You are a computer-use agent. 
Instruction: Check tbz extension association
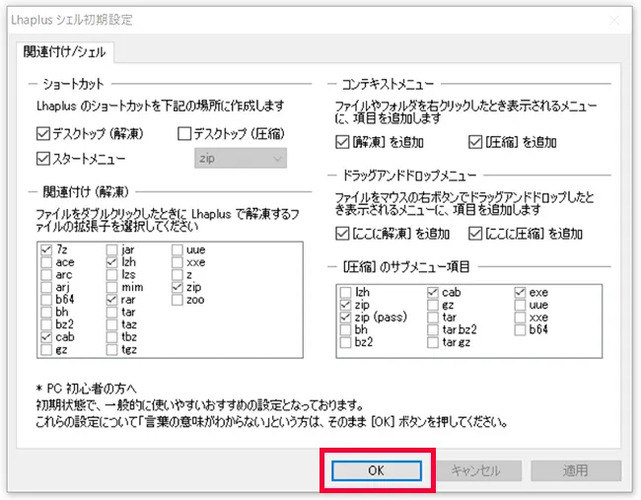coord(112,337)
